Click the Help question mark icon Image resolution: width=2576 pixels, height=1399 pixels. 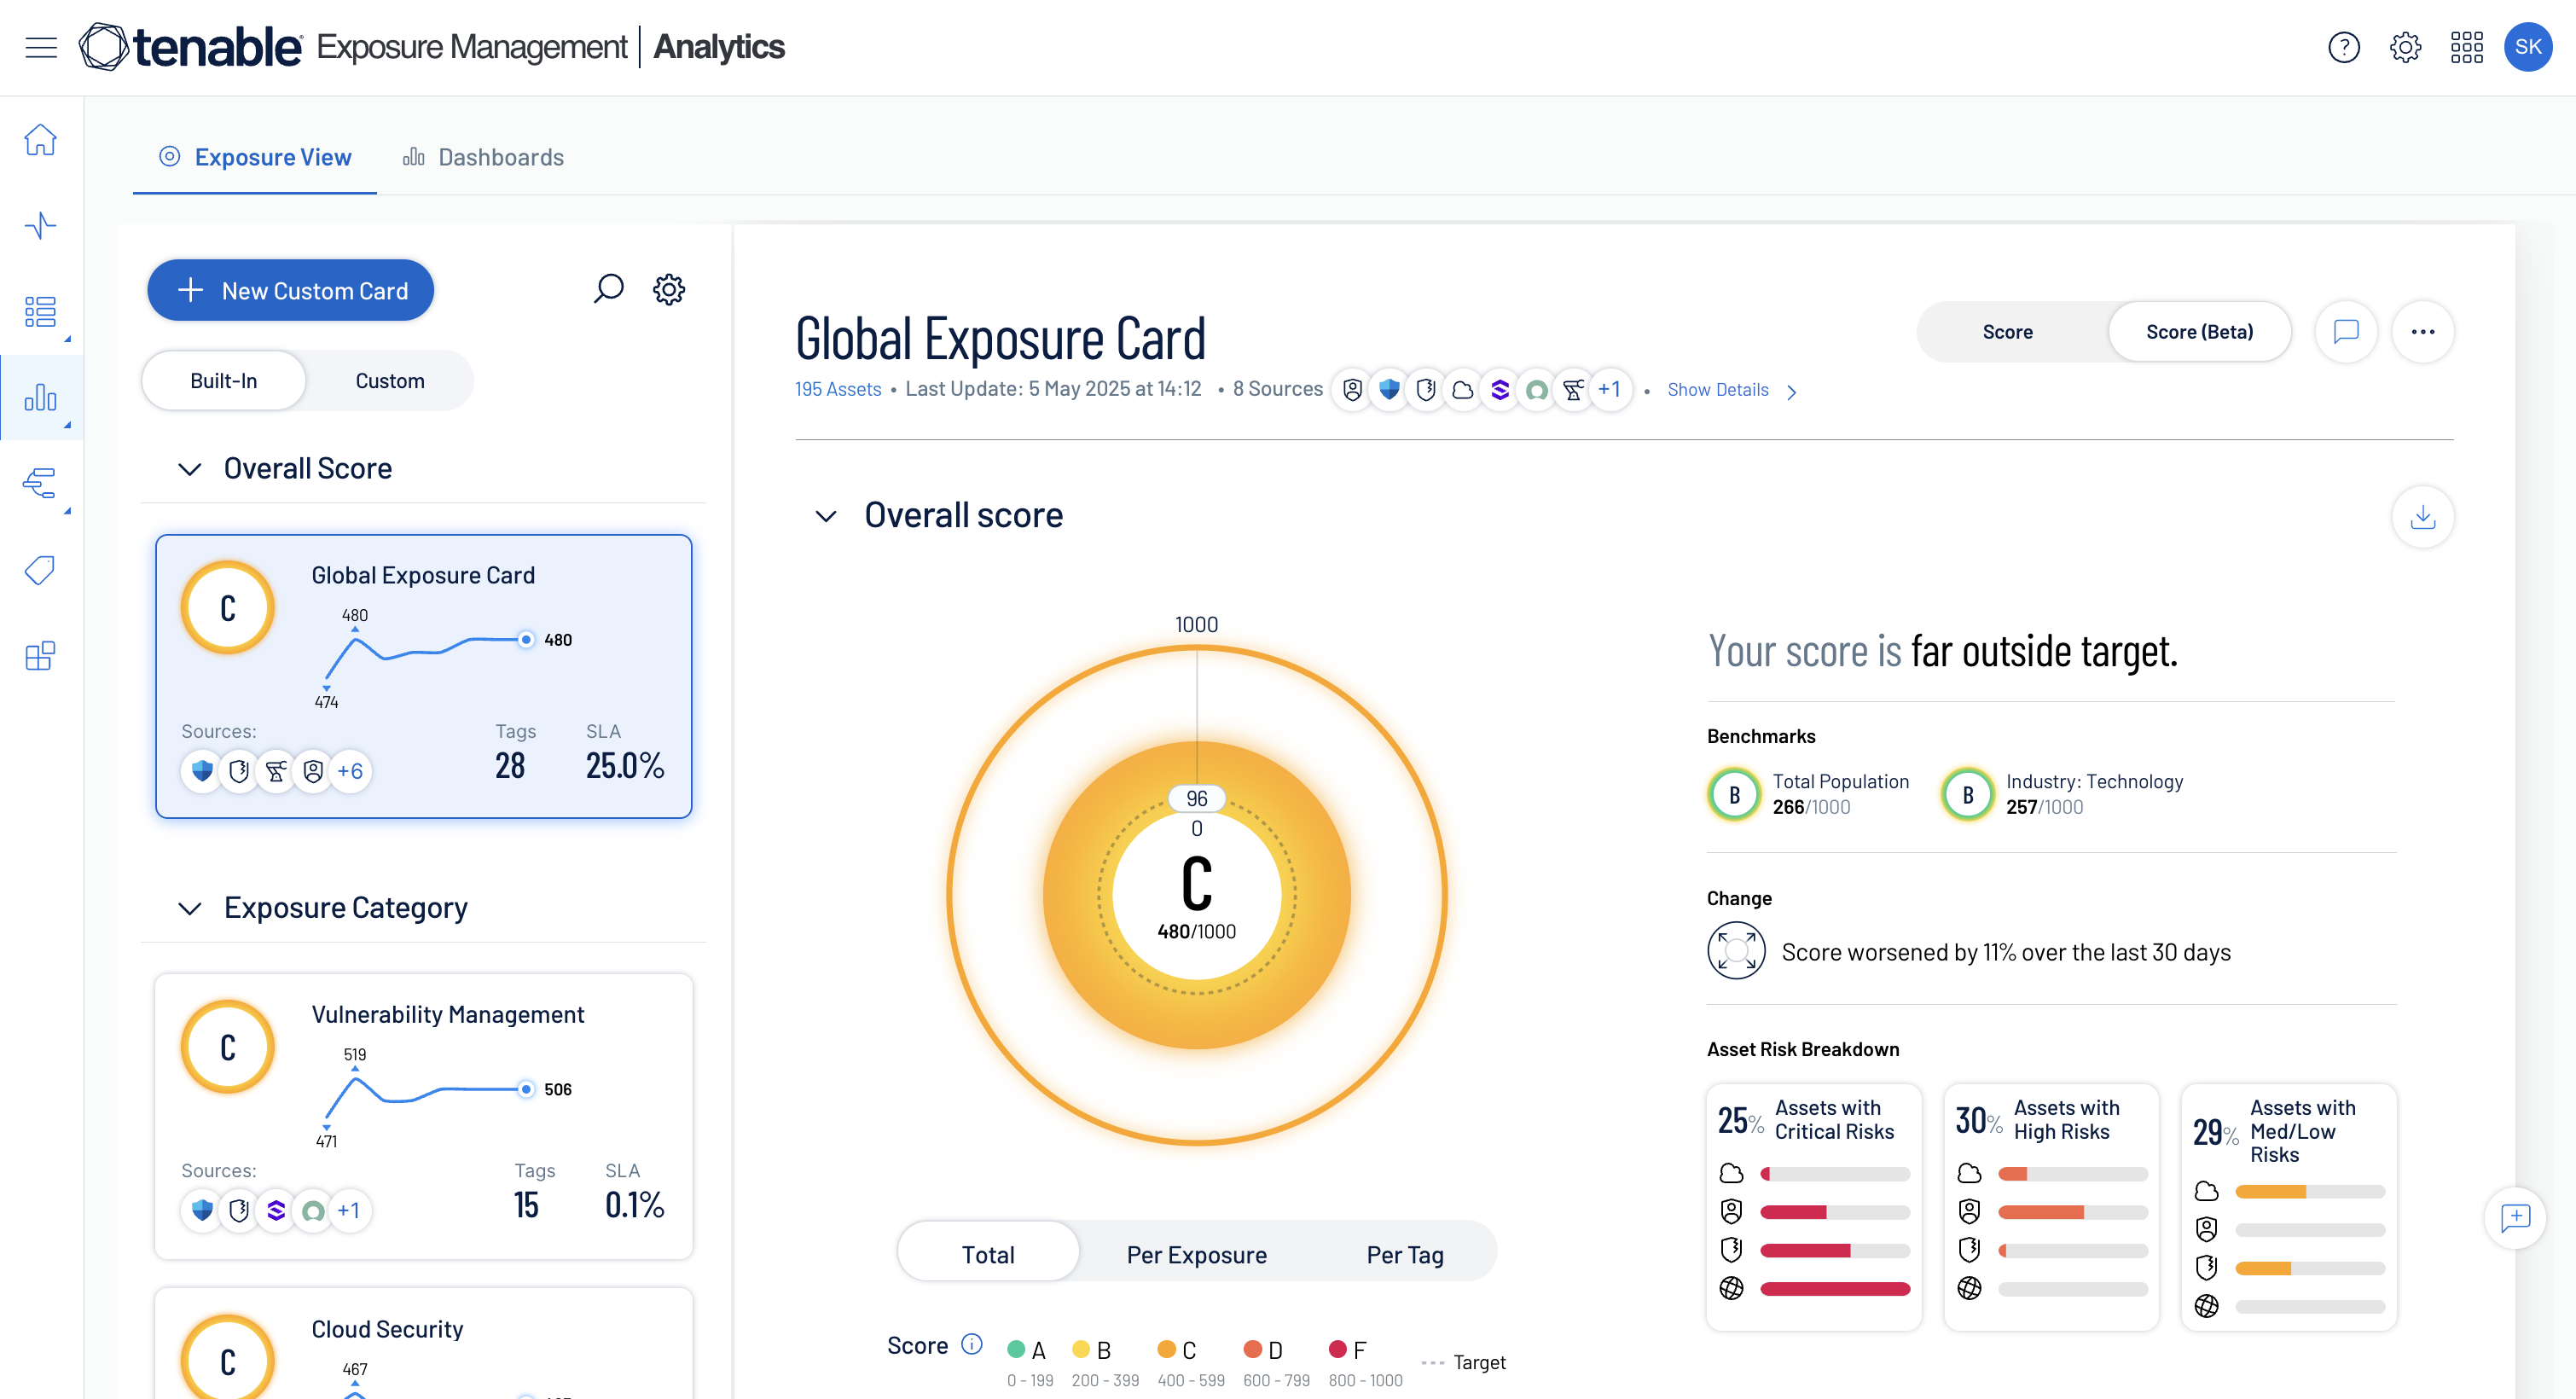click(2343, 47)
